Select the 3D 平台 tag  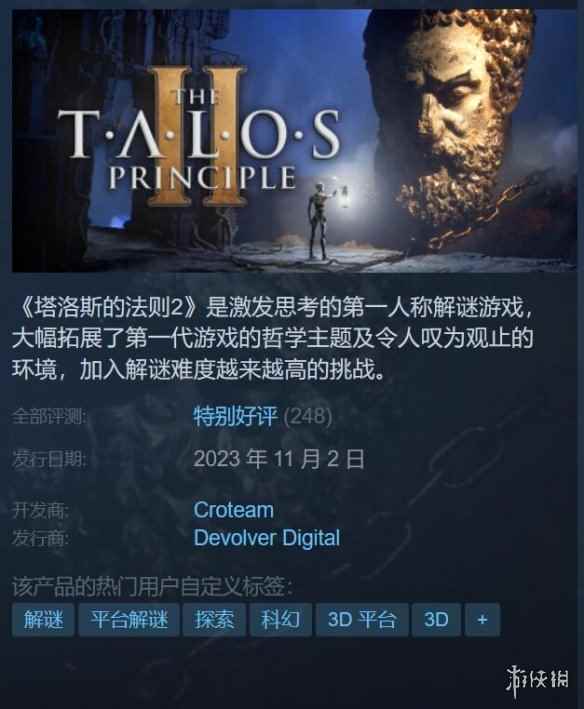[362, 619]
